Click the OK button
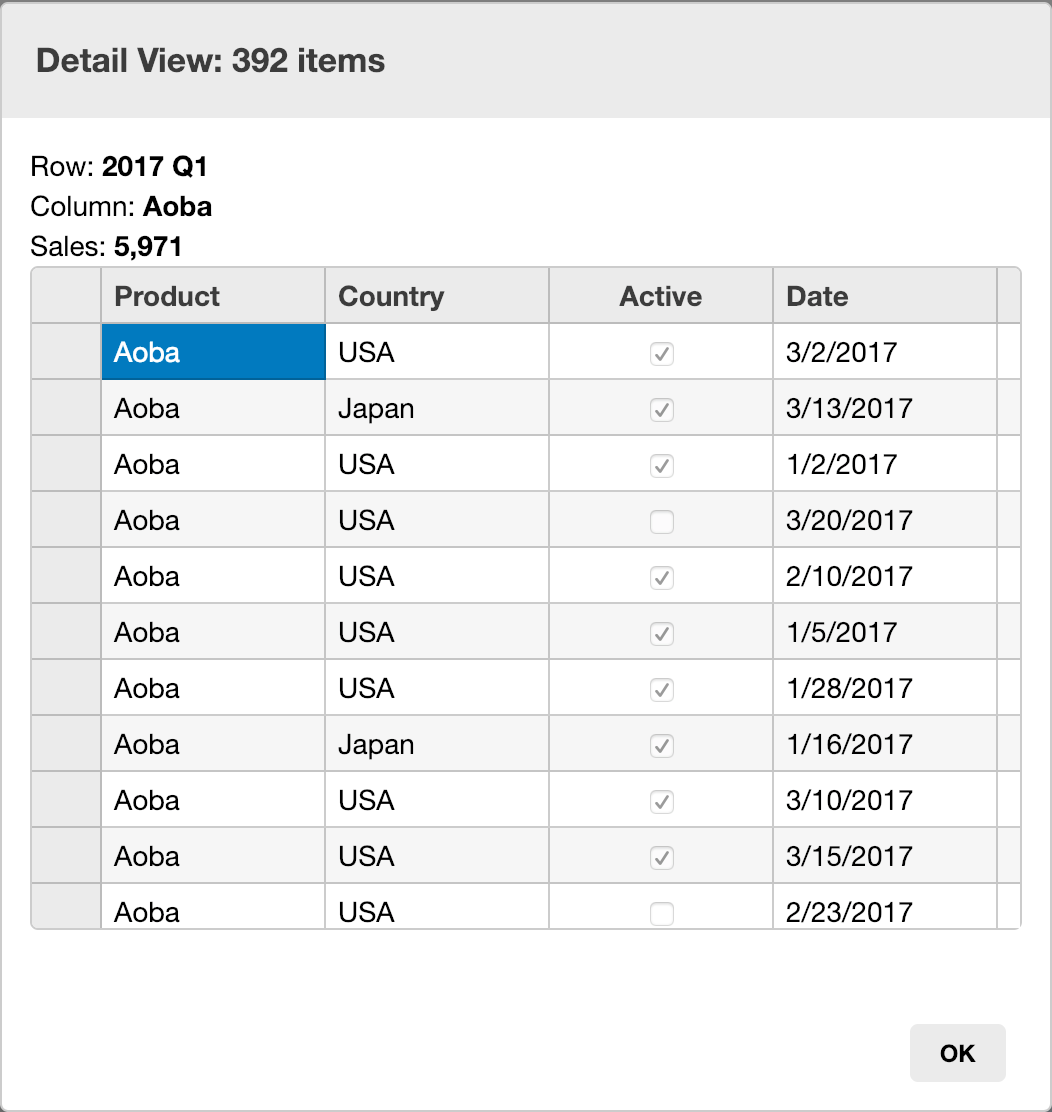The width and height of the screenshot is (1052, 1112). point(957,1053)
